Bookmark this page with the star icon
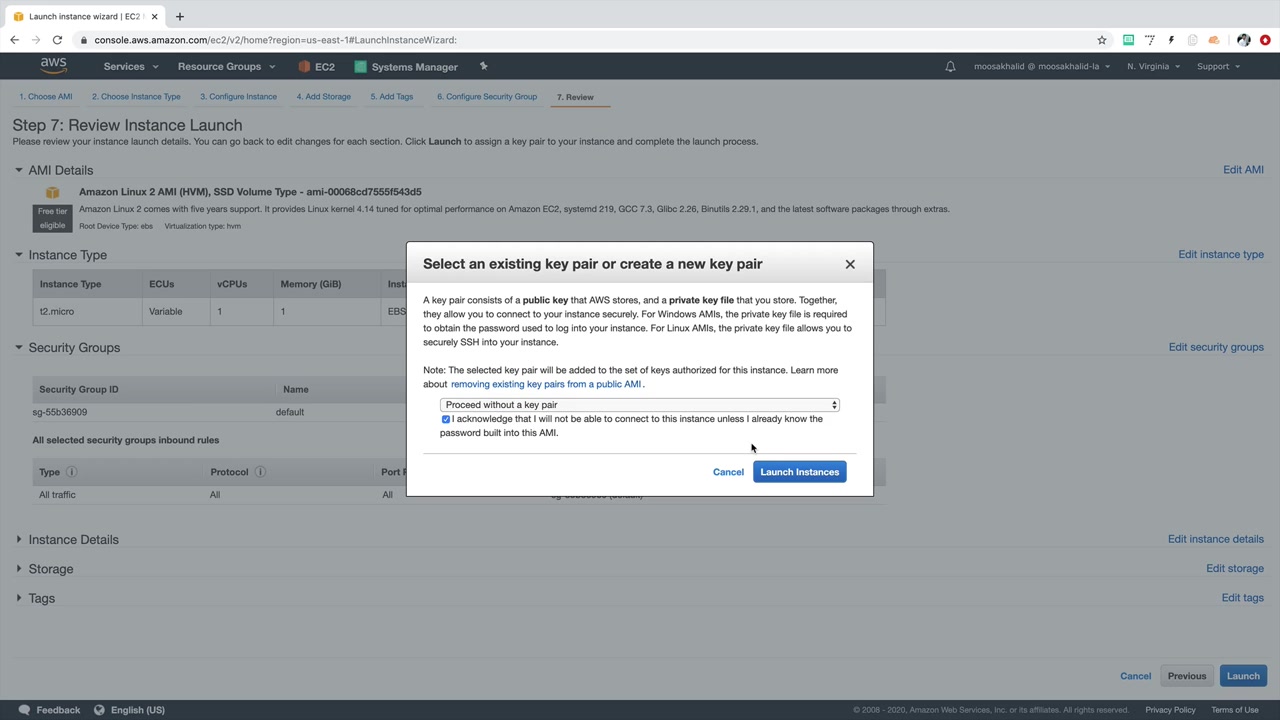Viewport: 1280px width, 720px height. (x=1102, y=40)
